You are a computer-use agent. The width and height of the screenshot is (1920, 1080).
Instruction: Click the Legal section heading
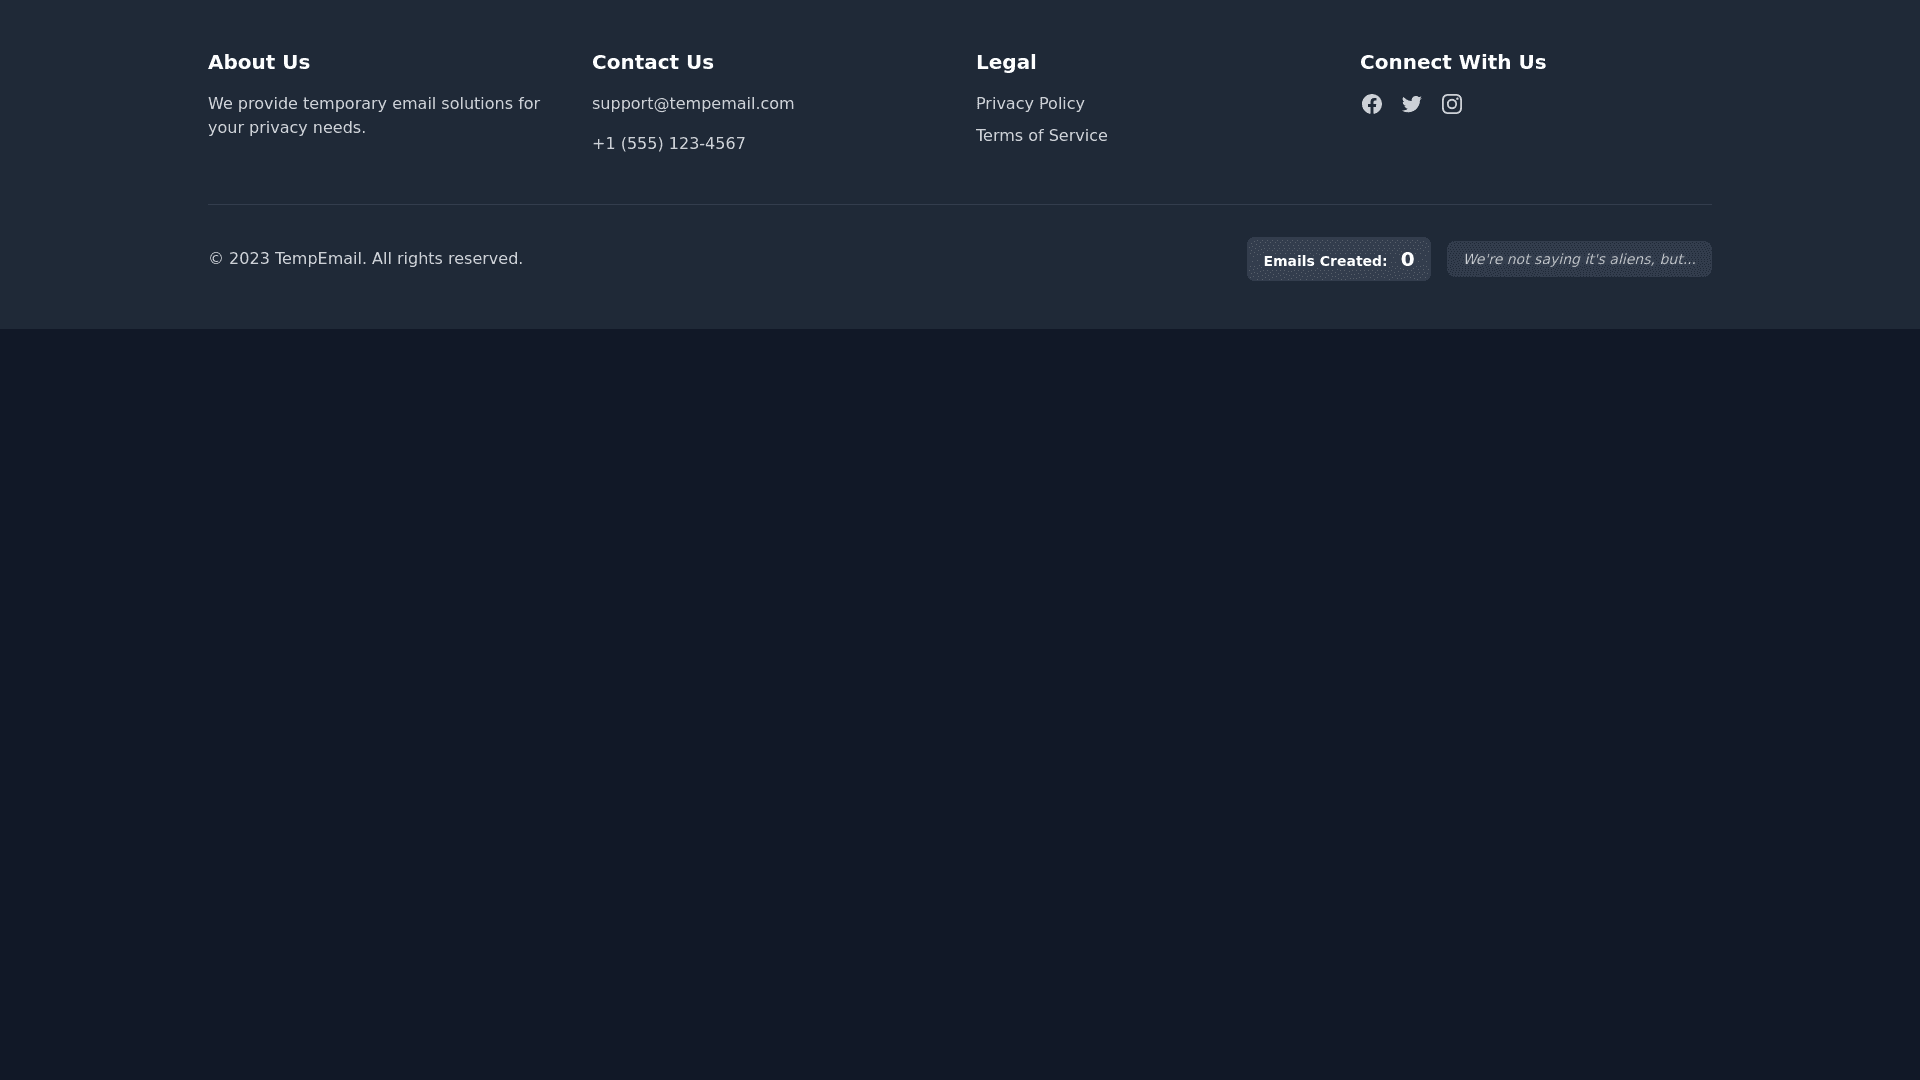click(1005, 63)
